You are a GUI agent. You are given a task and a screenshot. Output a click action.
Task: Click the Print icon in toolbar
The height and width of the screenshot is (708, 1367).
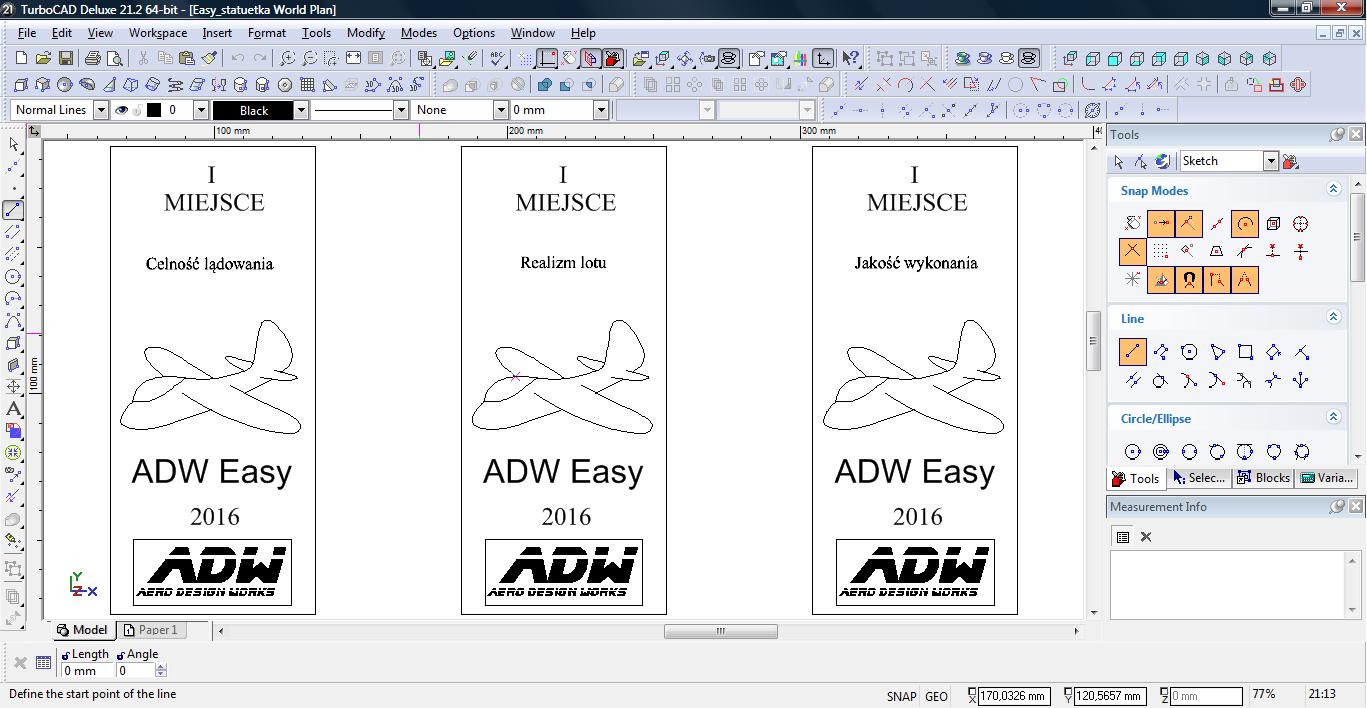91,59
